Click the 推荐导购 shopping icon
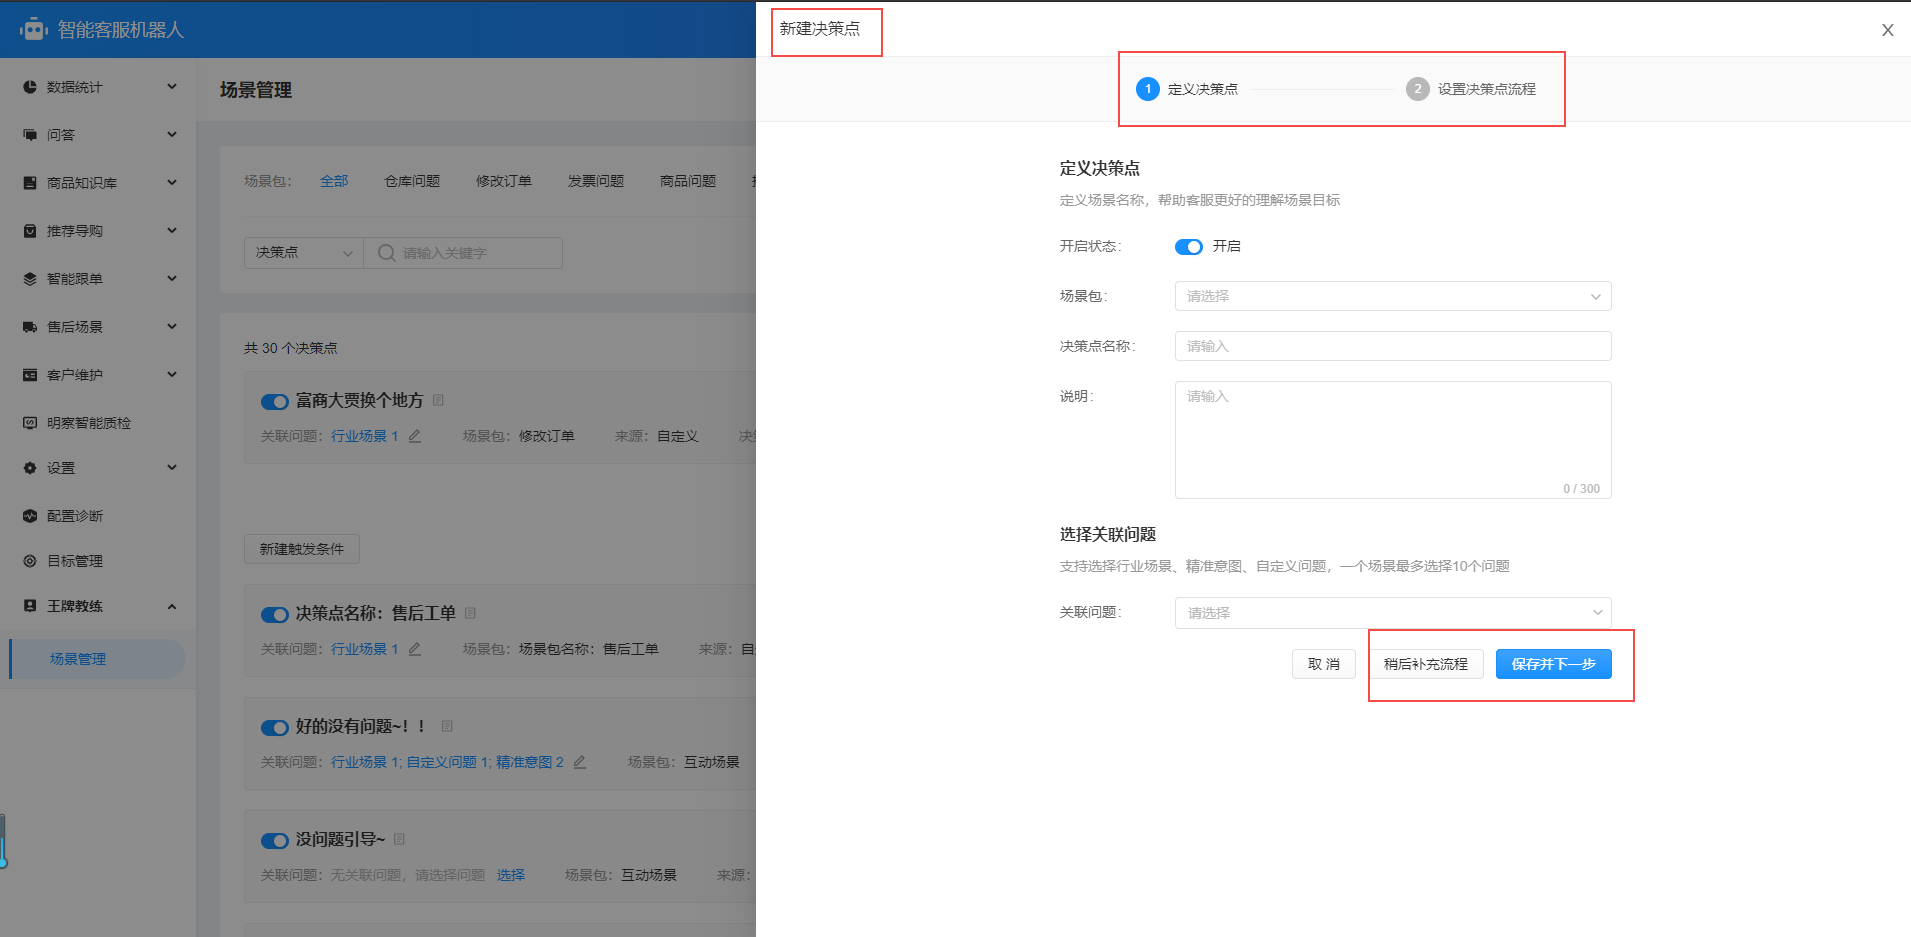 30,231
